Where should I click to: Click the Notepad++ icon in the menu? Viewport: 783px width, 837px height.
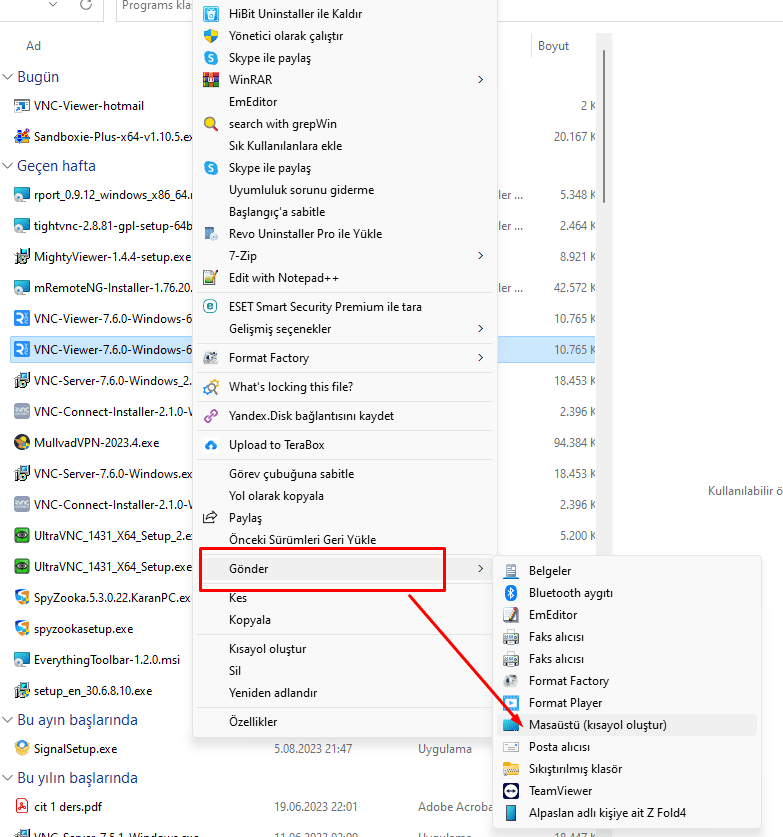[211, 278]
